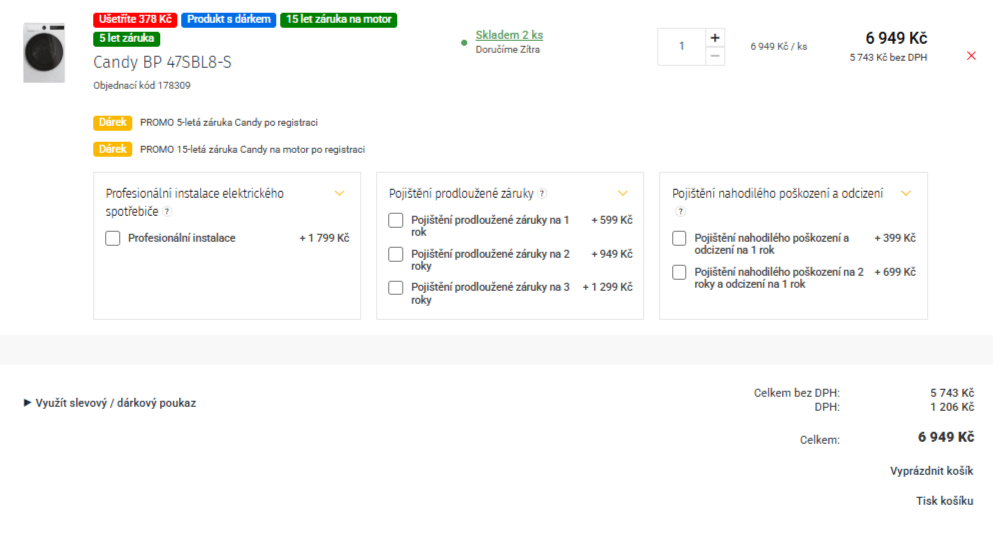Click the Produkt s dárkem badge
This screenshot has height=537, width=993.
click(x=229, y=20)
